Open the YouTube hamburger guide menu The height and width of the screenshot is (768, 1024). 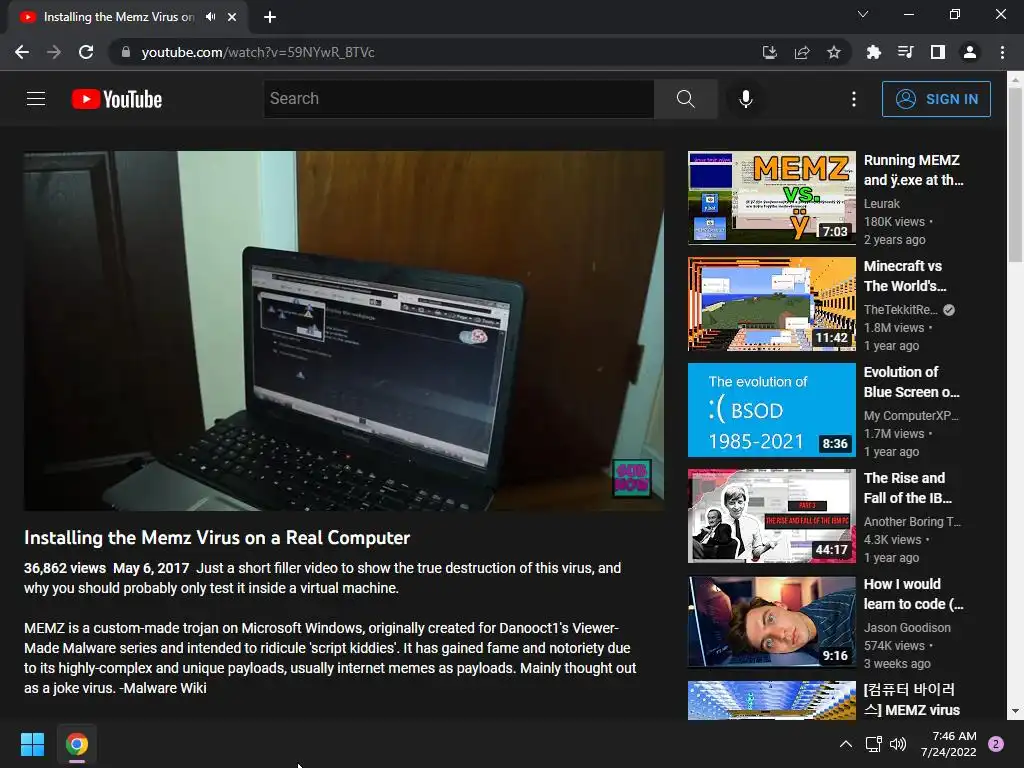[36, 99]
